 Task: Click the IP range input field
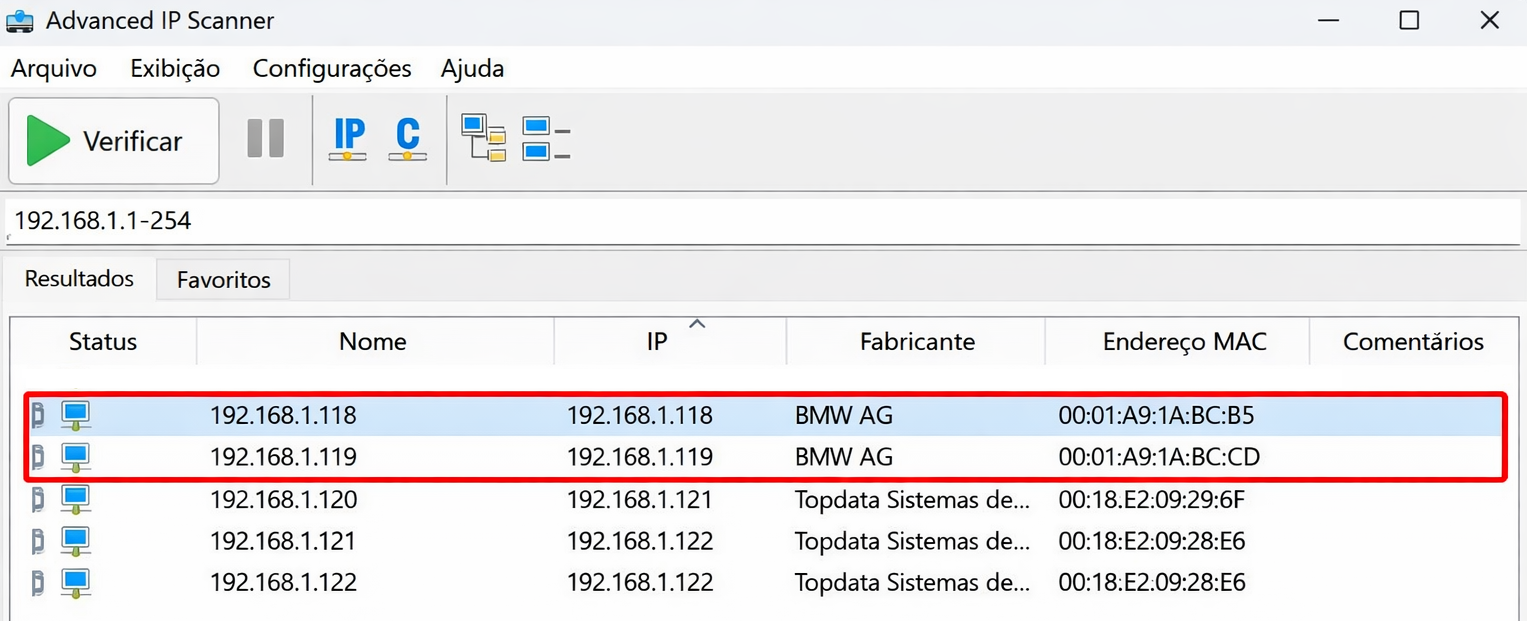(760, 221)
